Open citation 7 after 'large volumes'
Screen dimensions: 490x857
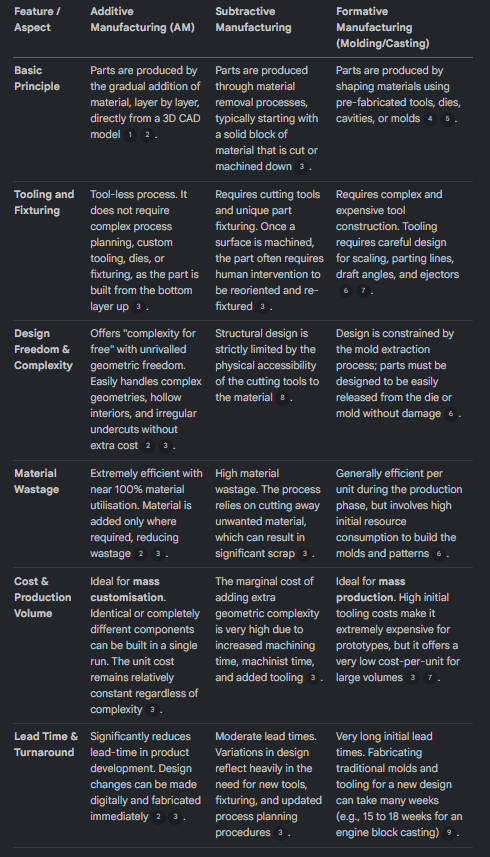click(430, 678)
